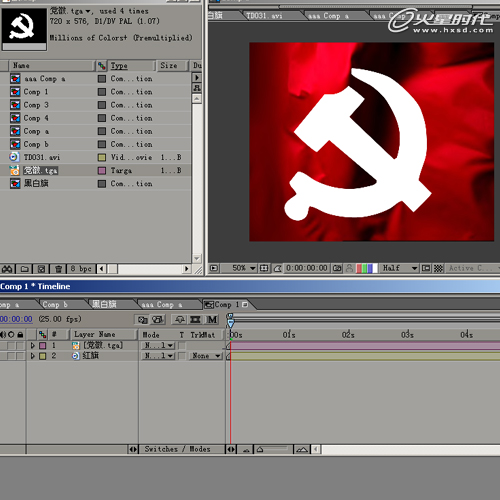500x500 pixels.
Task: Toggle preserve transparency checkbox for layer 2
Action: click(x=182, y=356)
